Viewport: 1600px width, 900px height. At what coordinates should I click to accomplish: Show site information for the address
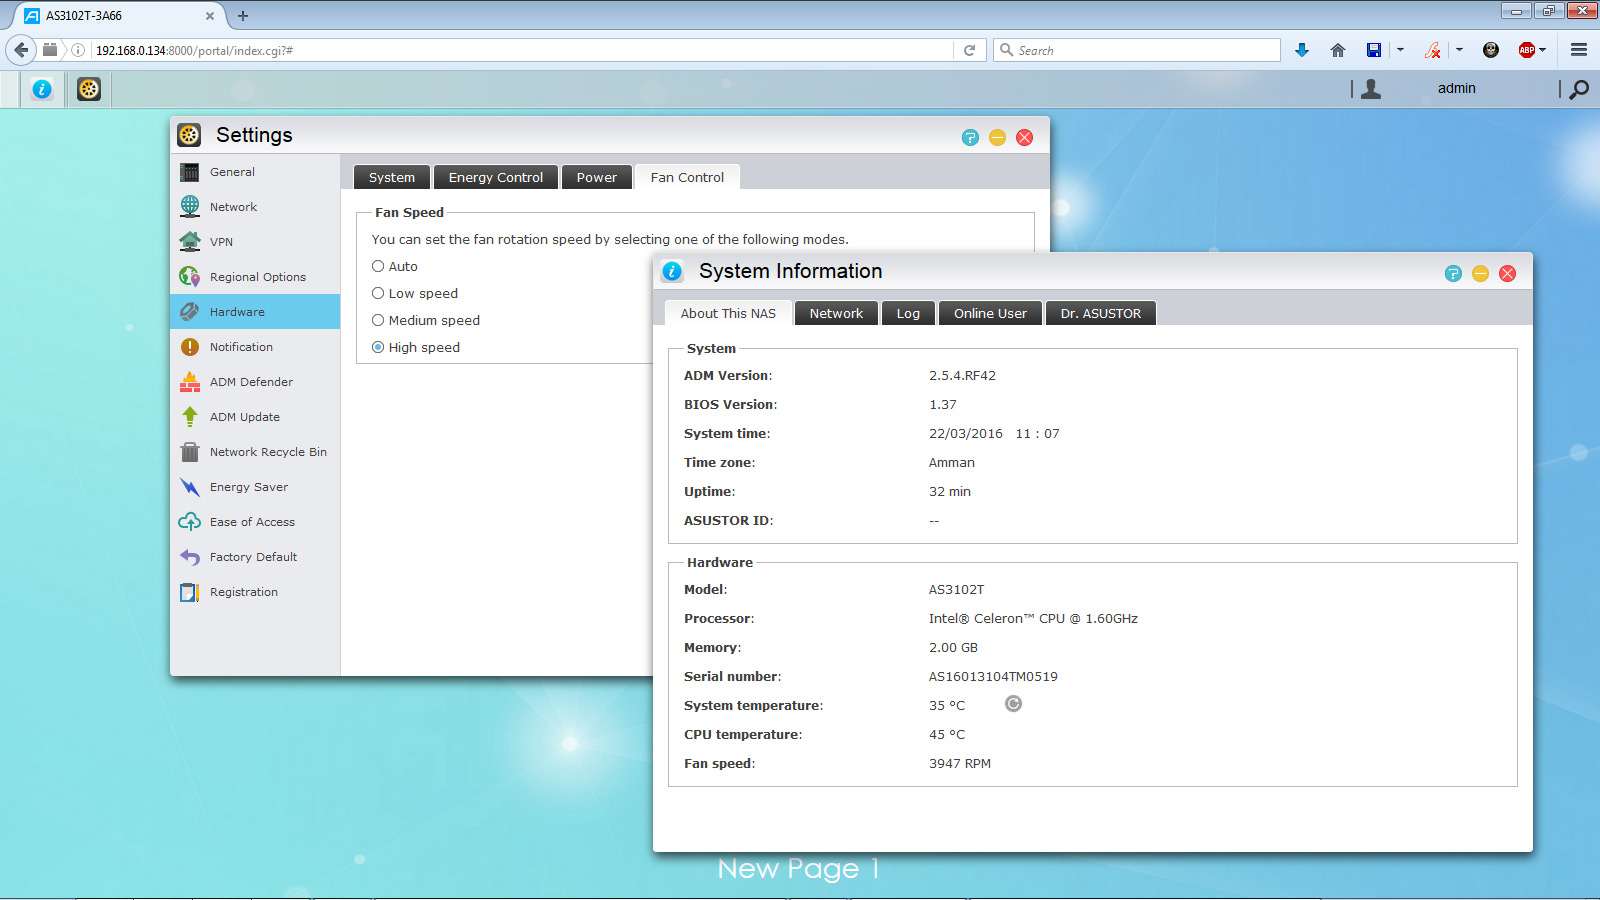pyautogui.click(x=78, y=50)
